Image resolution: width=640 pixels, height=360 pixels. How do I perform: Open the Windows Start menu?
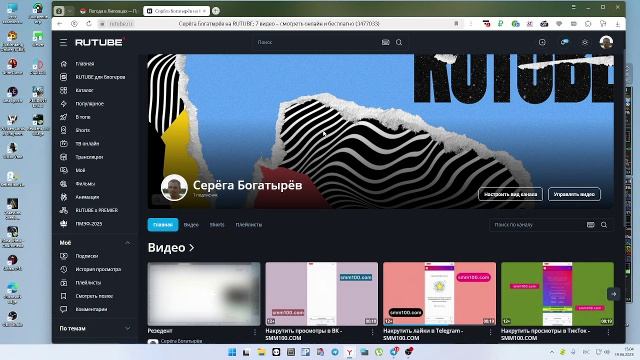coord(232,352)
